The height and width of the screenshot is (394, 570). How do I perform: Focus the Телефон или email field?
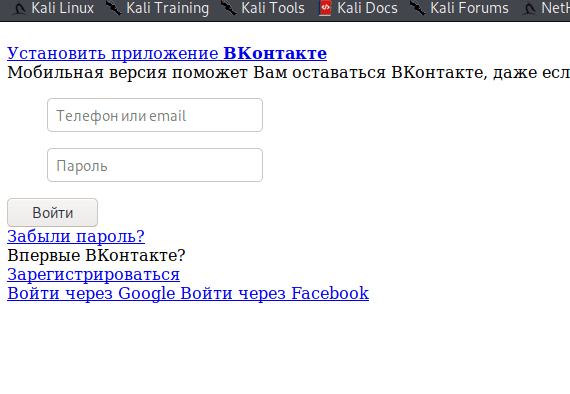click(x=155, y=115)
